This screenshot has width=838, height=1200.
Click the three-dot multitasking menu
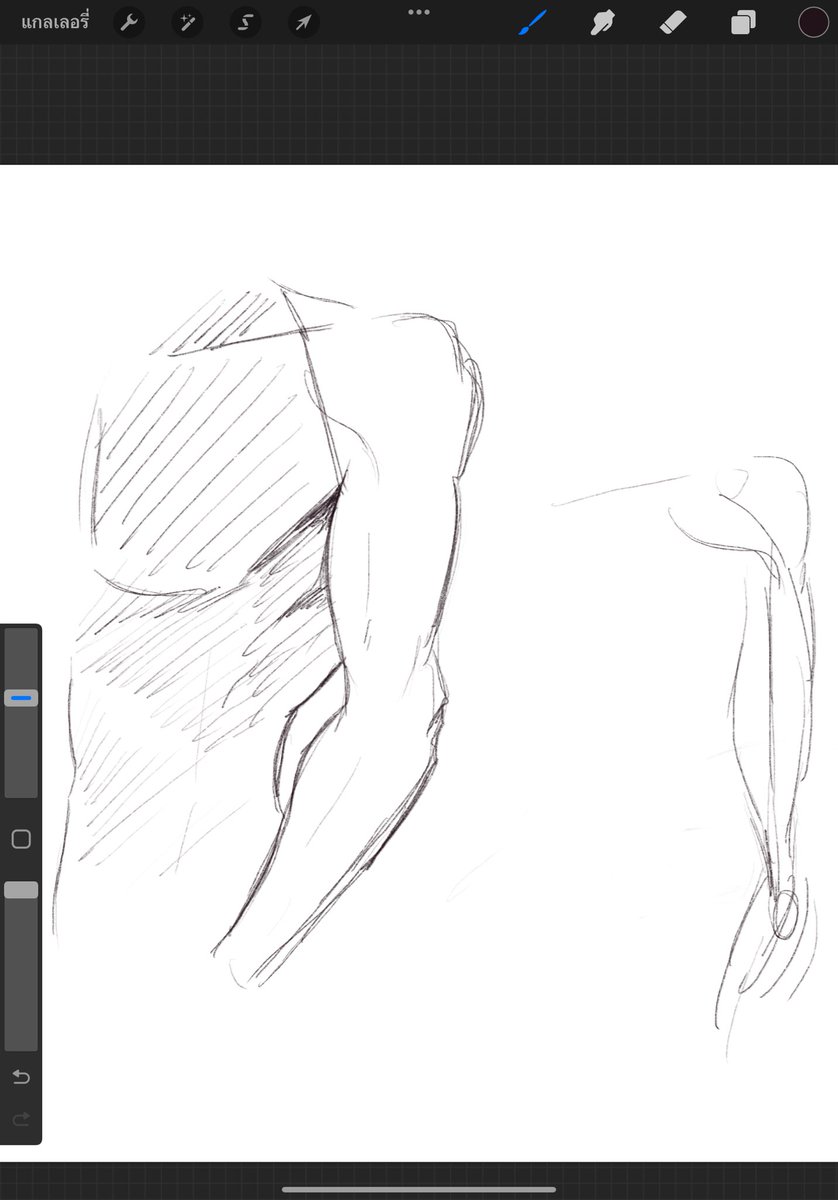[x=419, y=12]
